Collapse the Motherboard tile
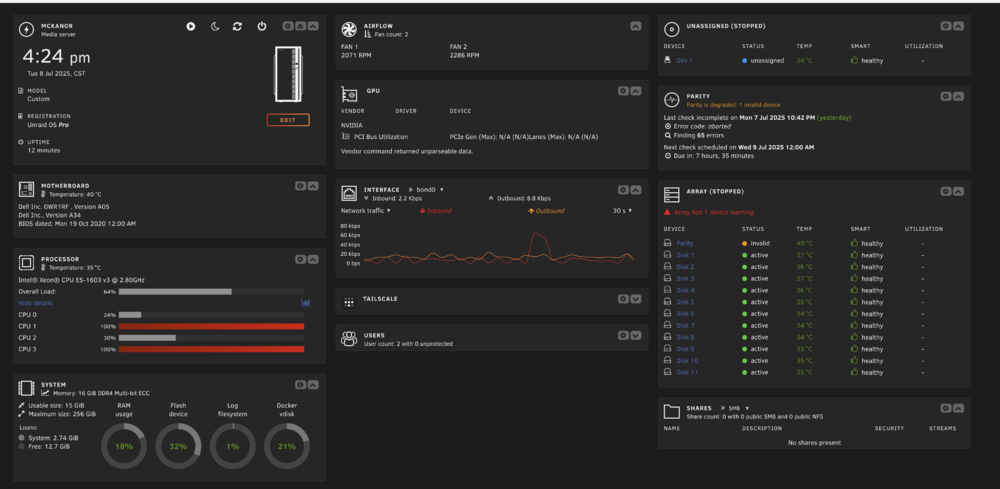 312,186
